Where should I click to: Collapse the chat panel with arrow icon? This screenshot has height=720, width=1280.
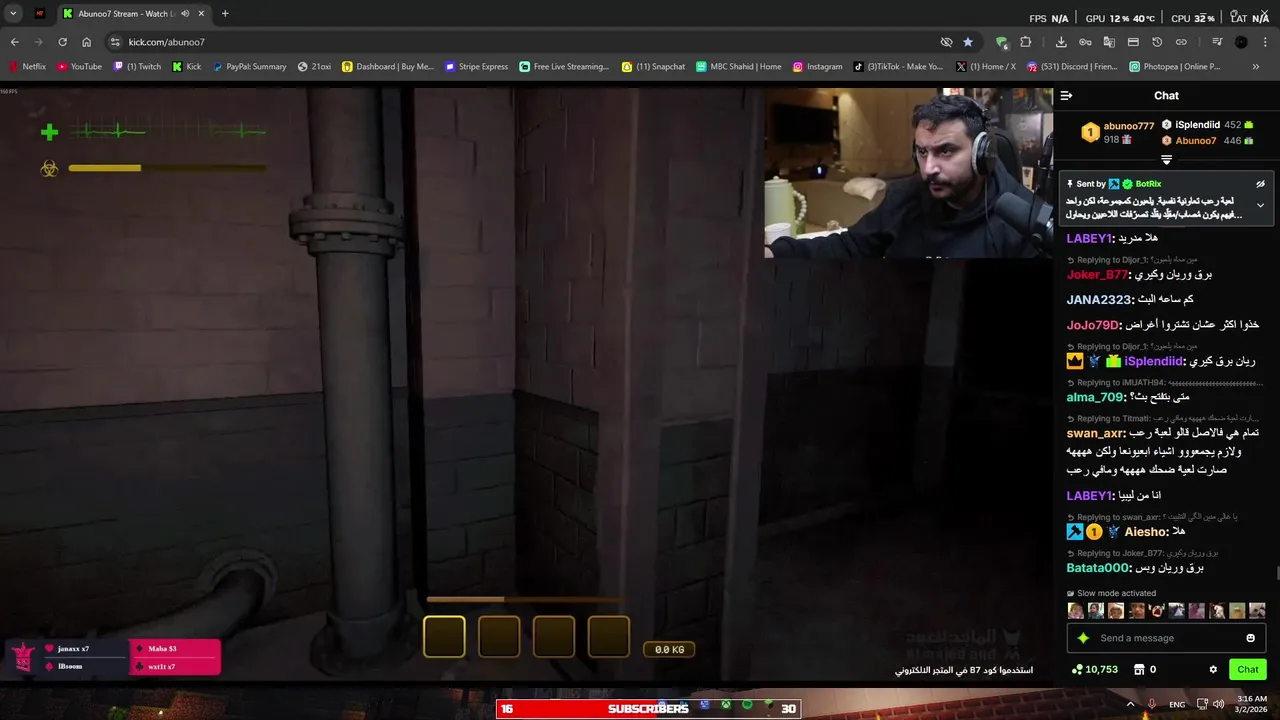click(x=1066, y=96)
